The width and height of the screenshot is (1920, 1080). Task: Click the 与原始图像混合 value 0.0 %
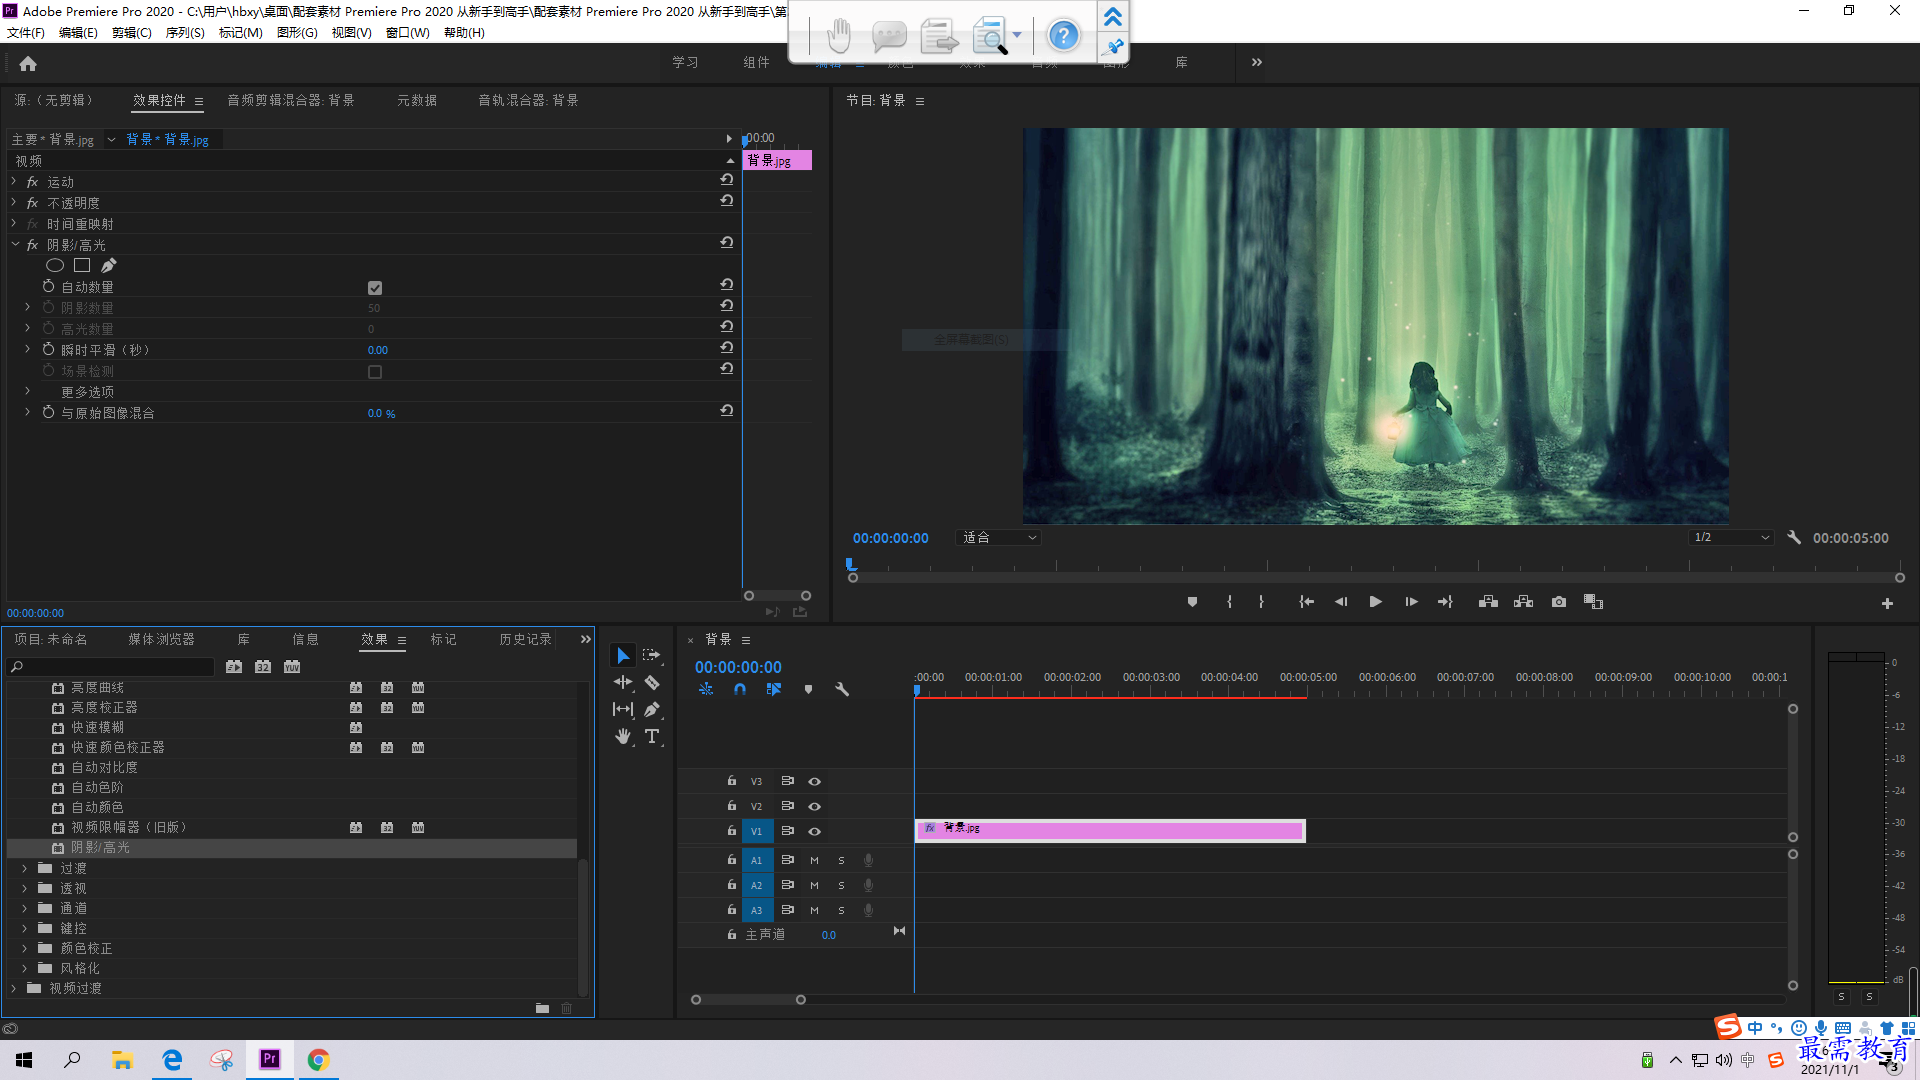click(381, 413)
